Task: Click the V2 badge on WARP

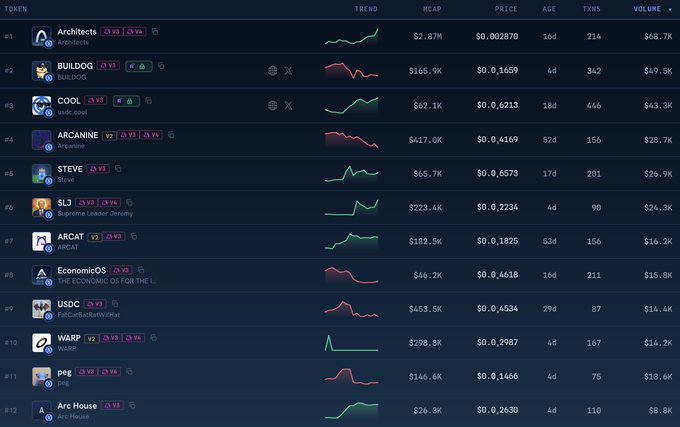Action: 91,339
